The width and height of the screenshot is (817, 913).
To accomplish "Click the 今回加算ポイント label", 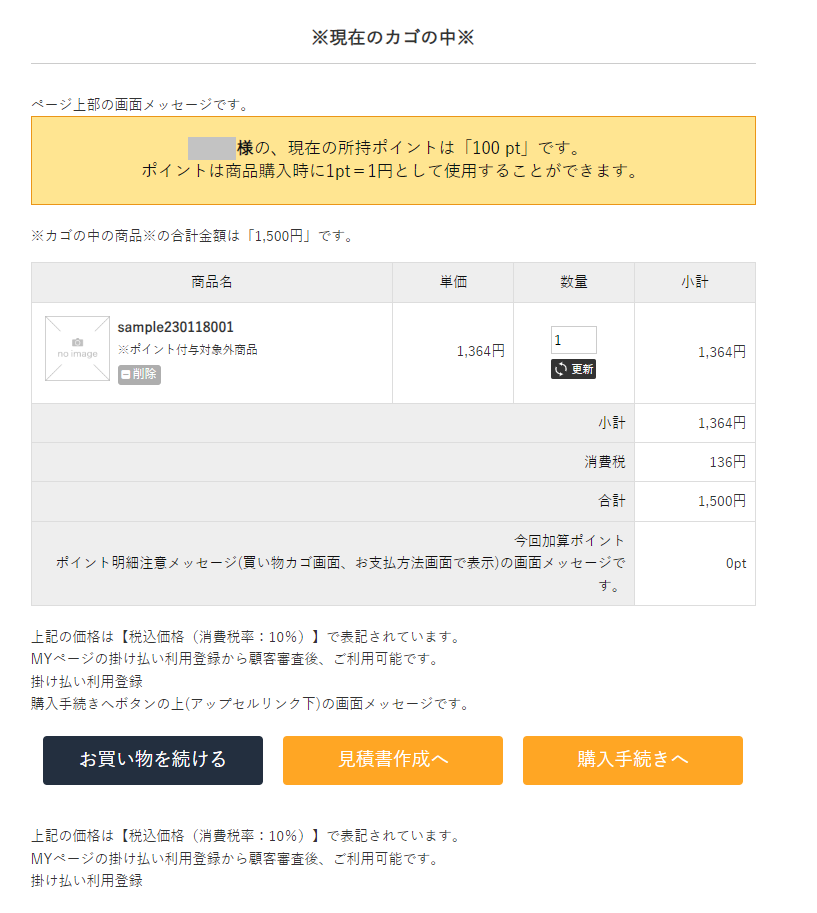I will 570,541.
